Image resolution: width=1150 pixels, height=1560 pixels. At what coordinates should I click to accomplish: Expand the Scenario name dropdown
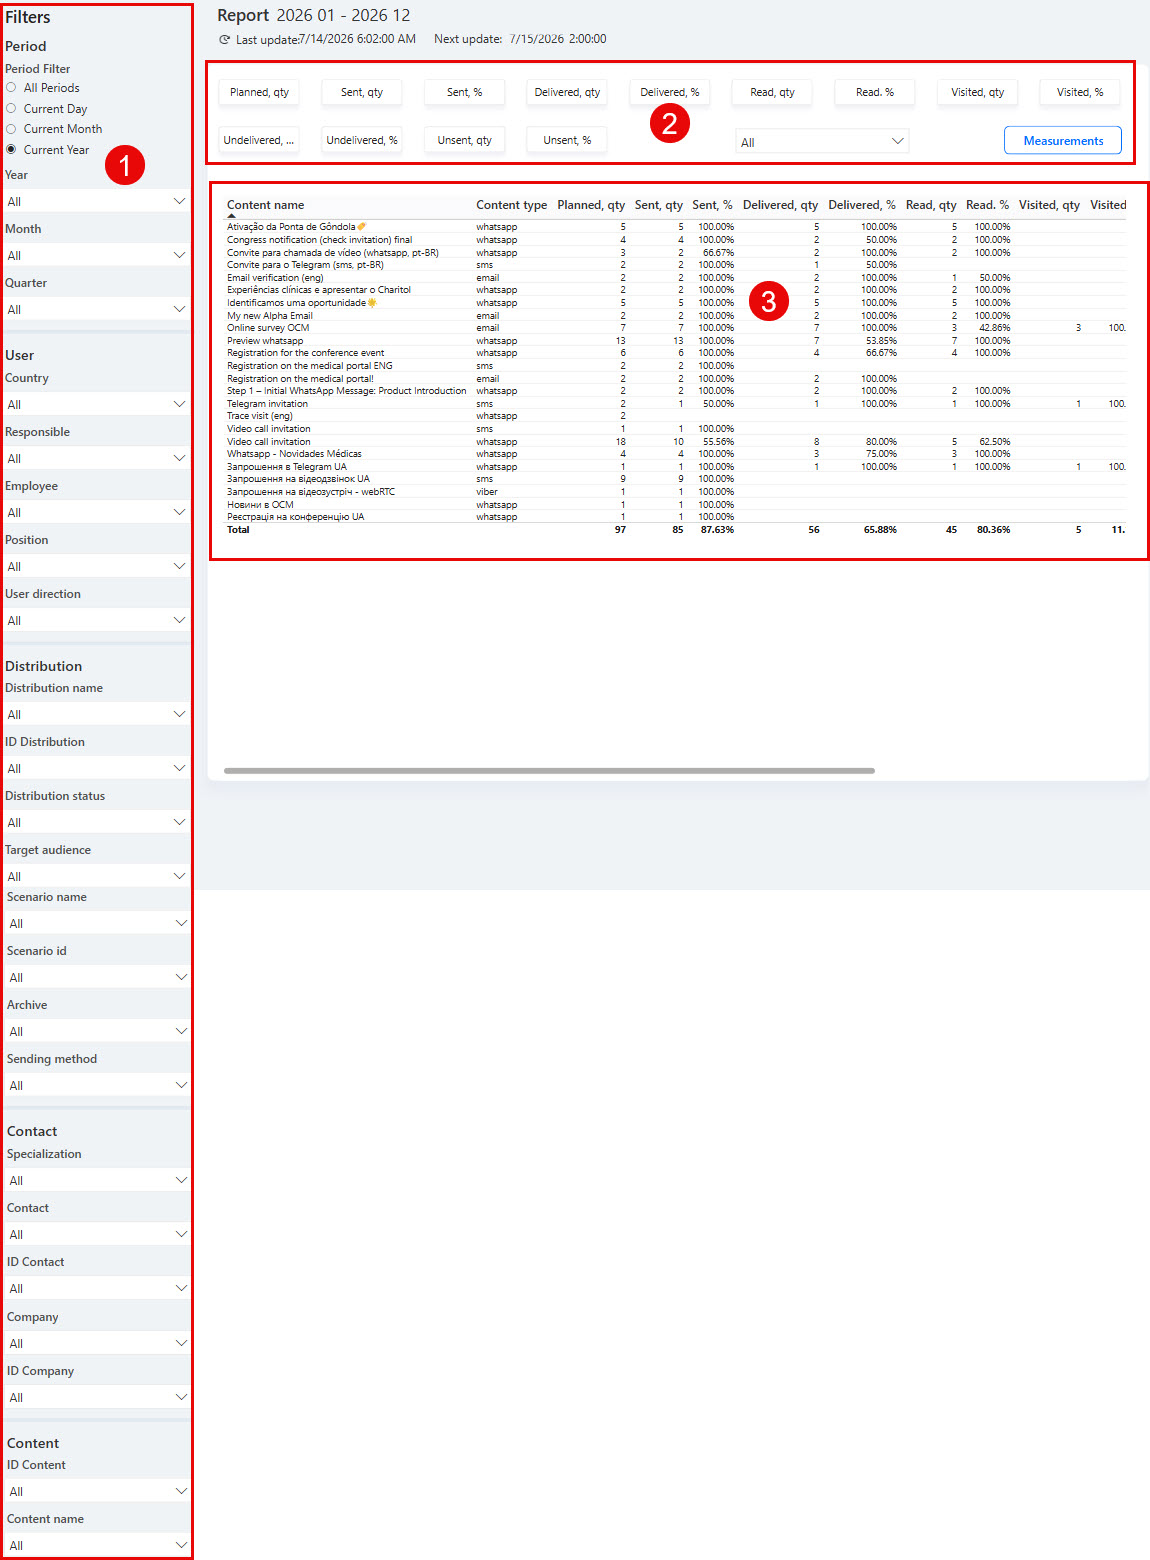97,923
